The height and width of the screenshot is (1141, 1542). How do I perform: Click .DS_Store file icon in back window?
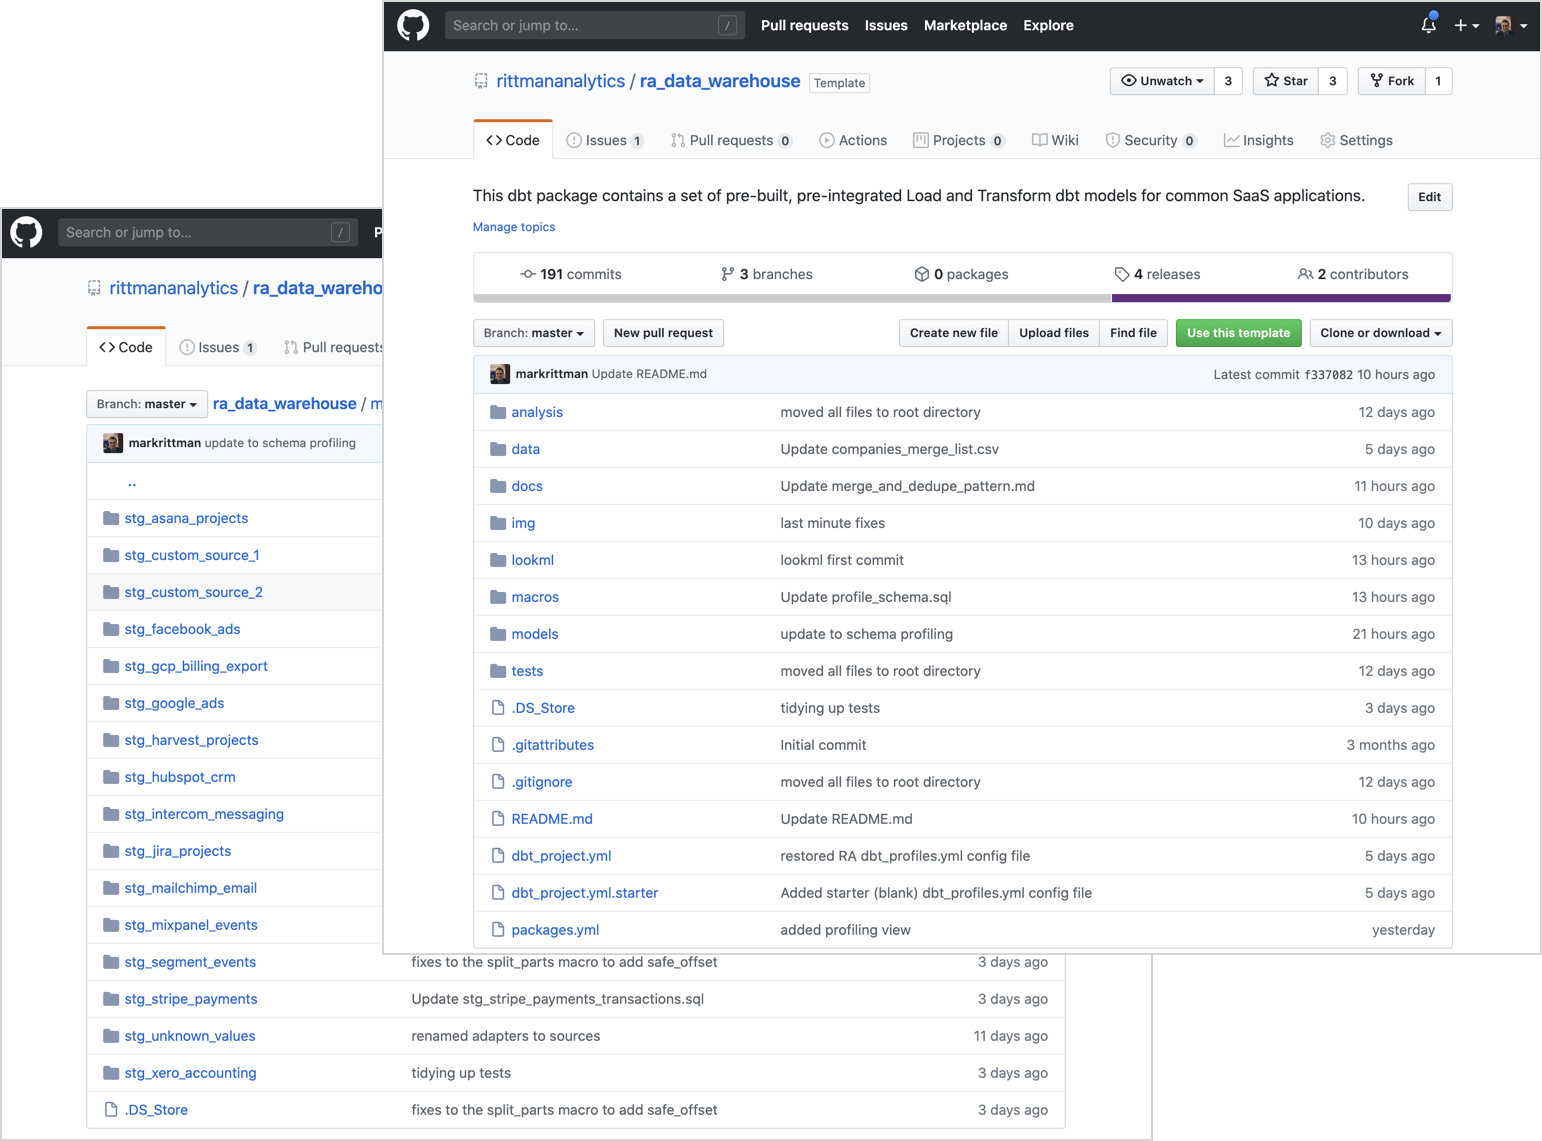[111, 1110]
